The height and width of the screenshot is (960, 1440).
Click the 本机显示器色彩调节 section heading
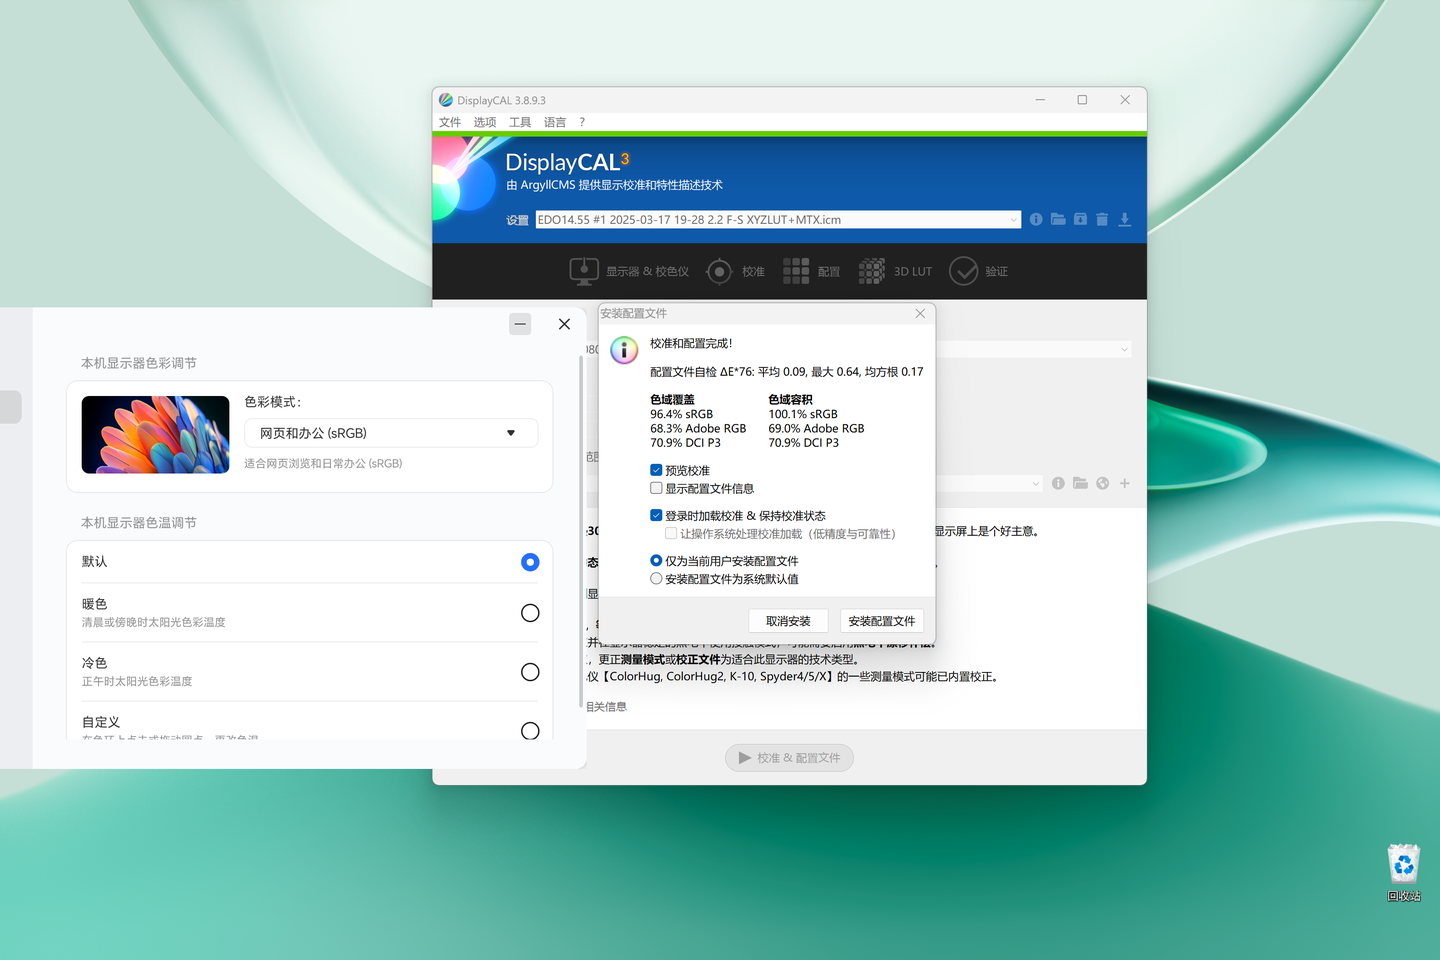[139, 363]
